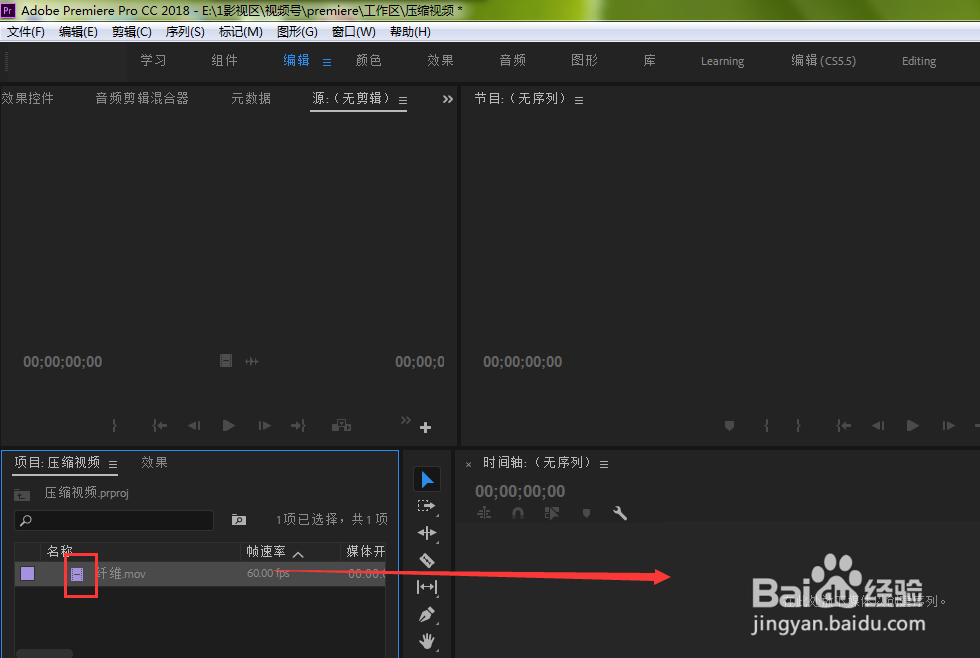Click timeline playhead timecode 00;00;00;00
980x658 pixels.
click(520, 491)
